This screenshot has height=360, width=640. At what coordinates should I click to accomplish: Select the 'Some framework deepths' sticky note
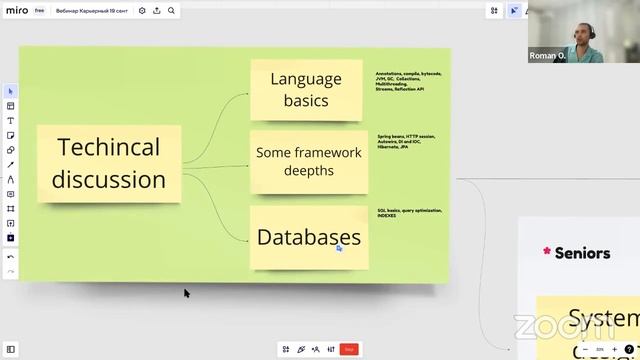tap(309, 162)
